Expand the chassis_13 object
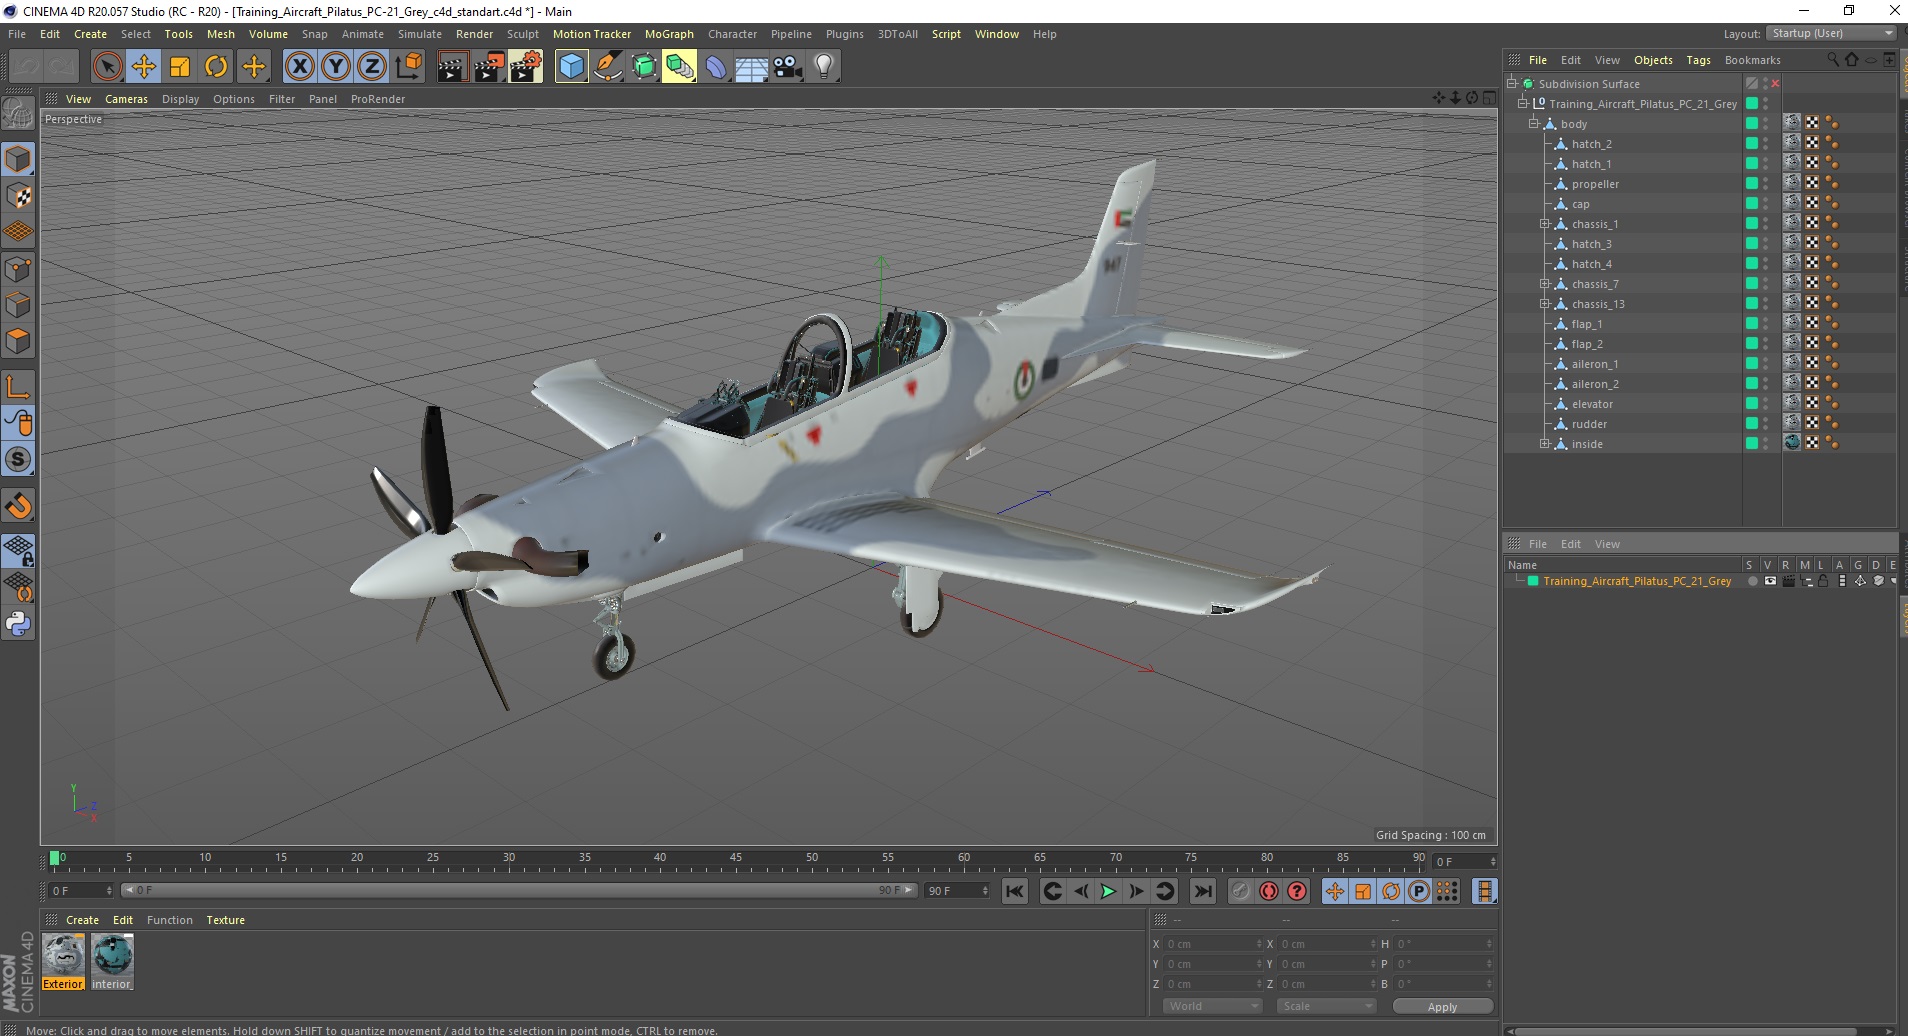This screenshot has height=1036, width=1908. pyautogui.click(x=1545, y=304)
